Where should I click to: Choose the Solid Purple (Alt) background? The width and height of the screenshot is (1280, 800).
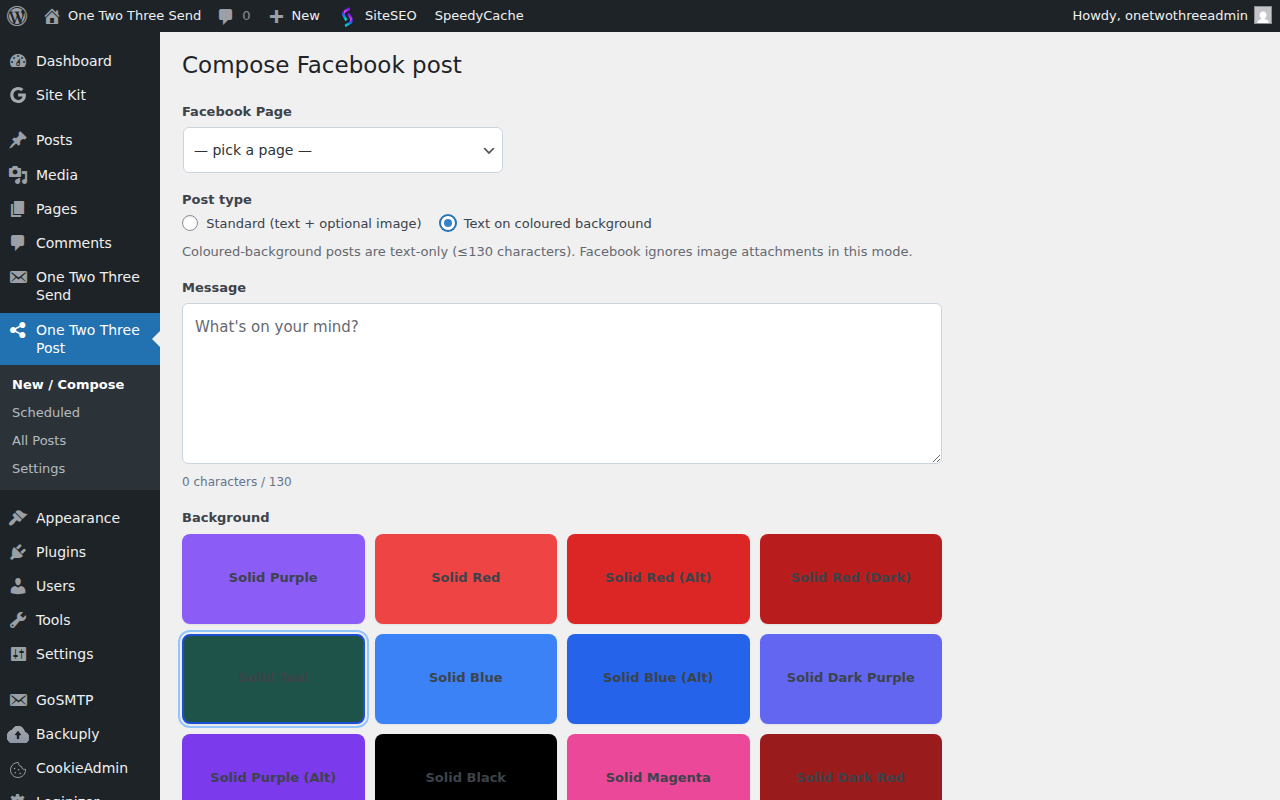click(273, 767)
